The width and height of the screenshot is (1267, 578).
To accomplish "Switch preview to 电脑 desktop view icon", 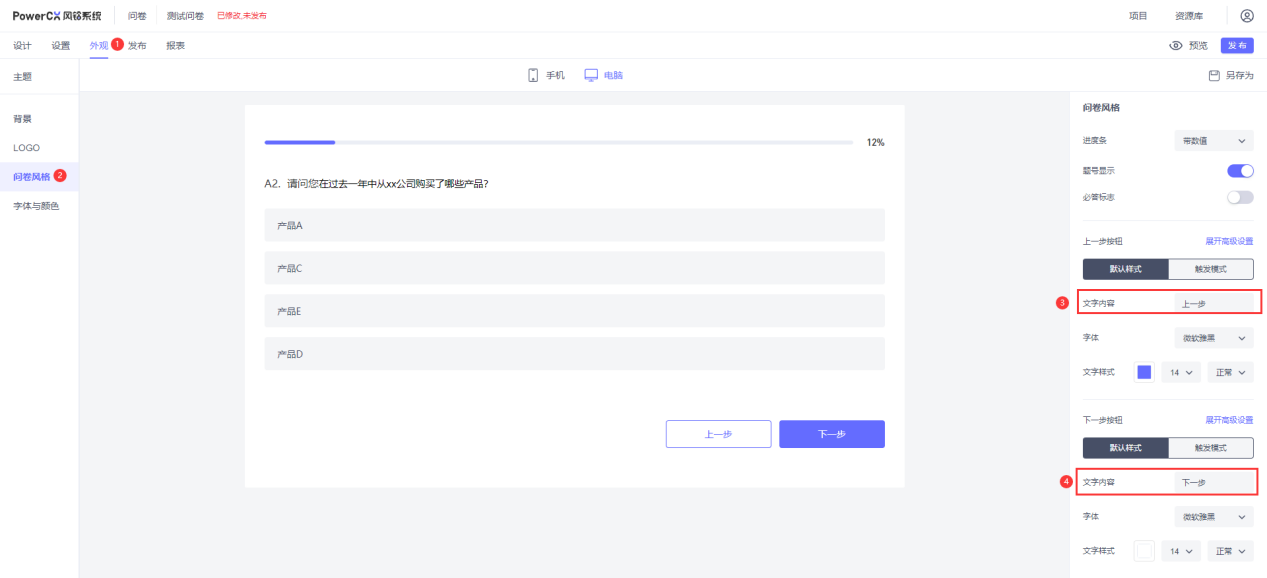I will tap(591, 75).
